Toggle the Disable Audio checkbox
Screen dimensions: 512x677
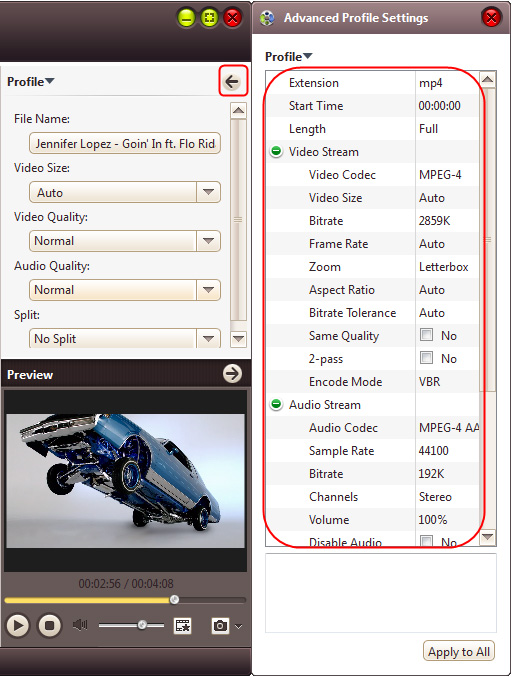pos(427,541)
